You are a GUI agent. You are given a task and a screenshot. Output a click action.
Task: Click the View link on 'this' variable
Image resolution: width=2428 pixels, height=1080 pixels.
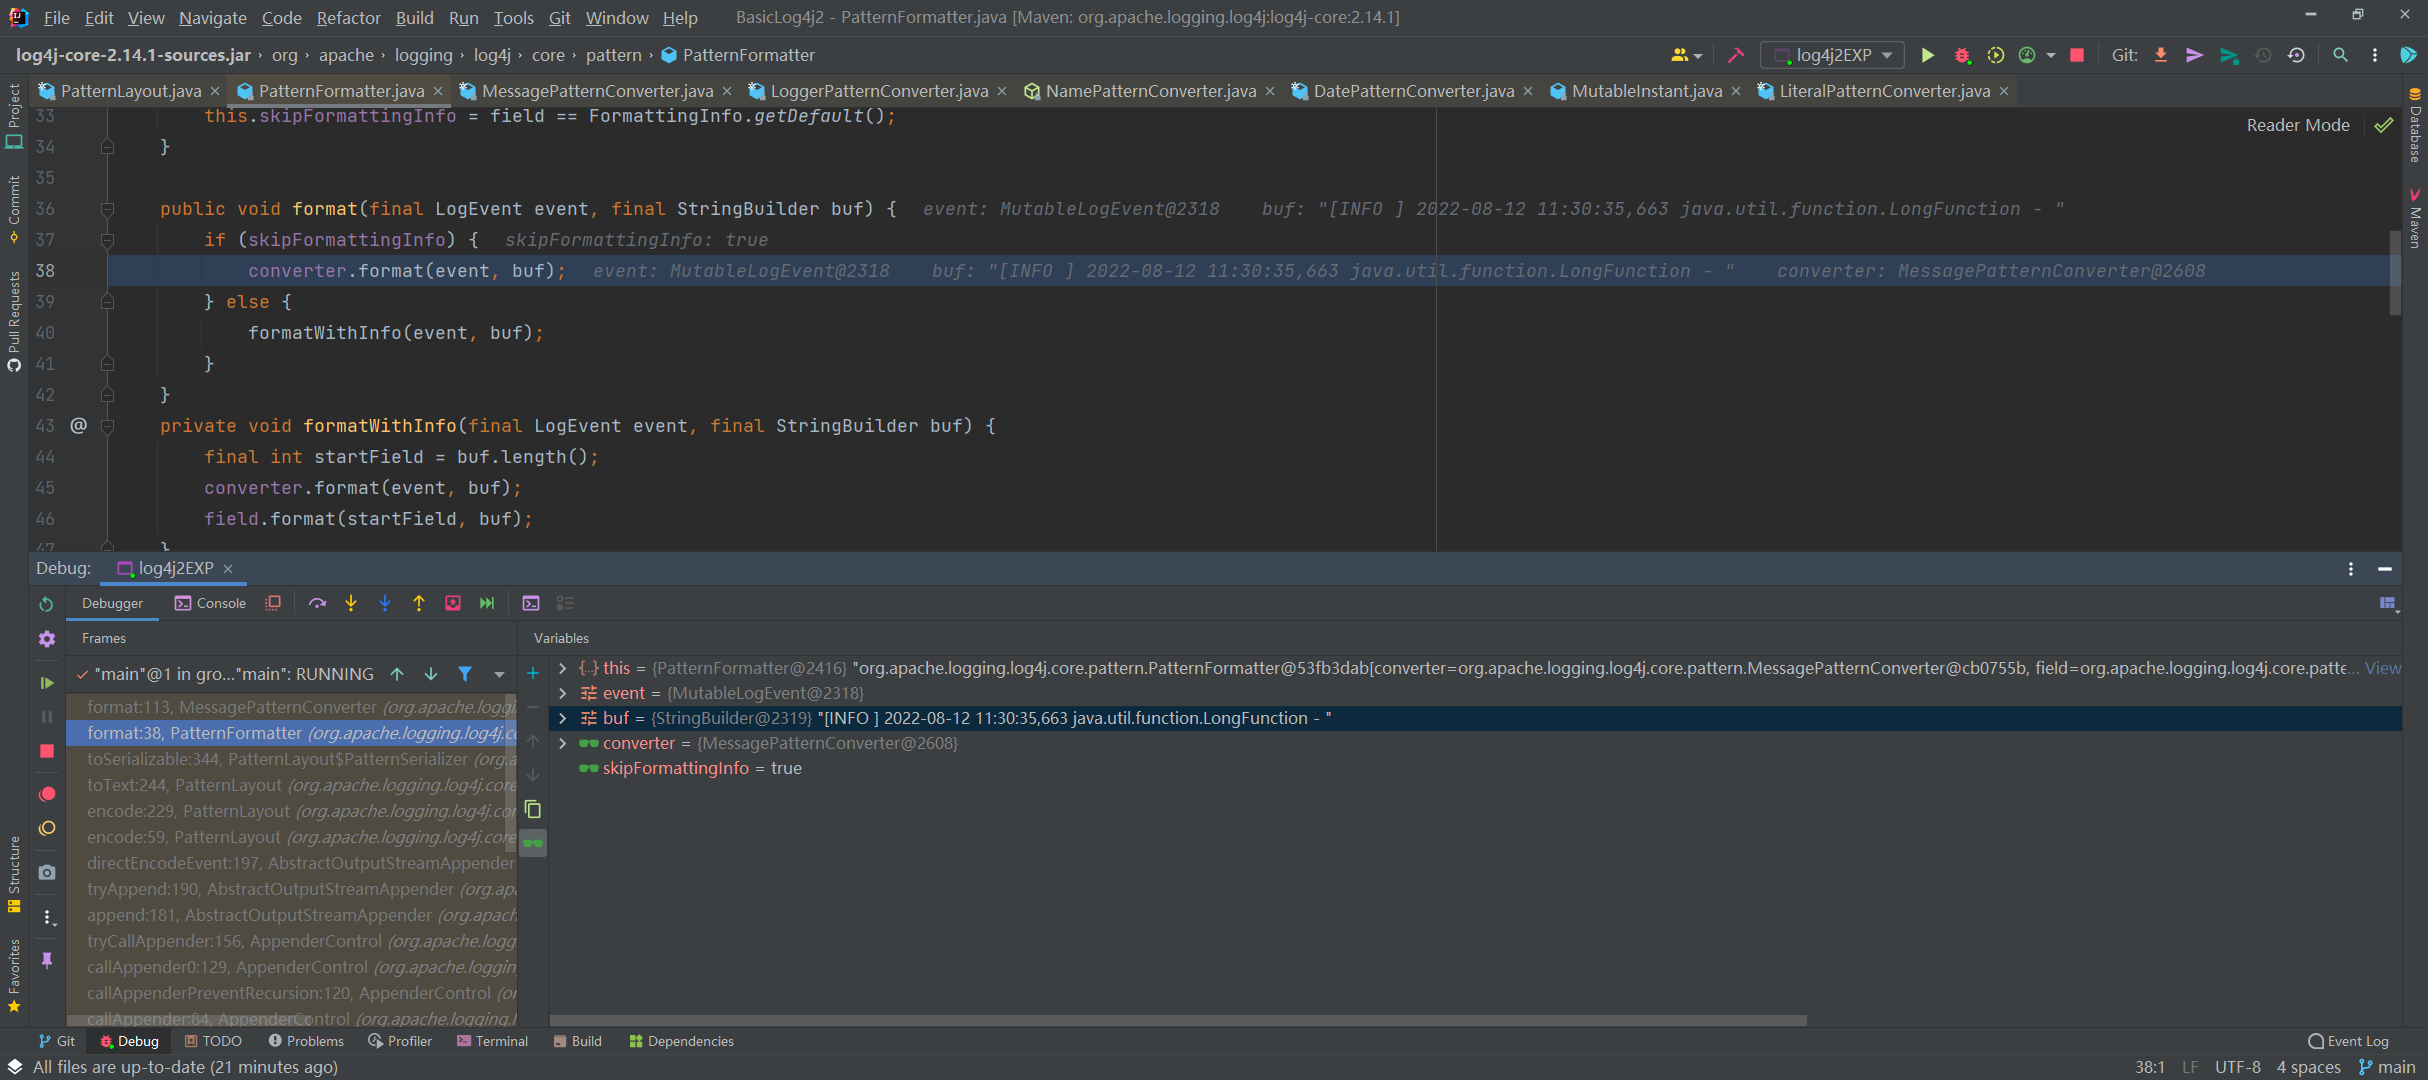coord(2382,668)
